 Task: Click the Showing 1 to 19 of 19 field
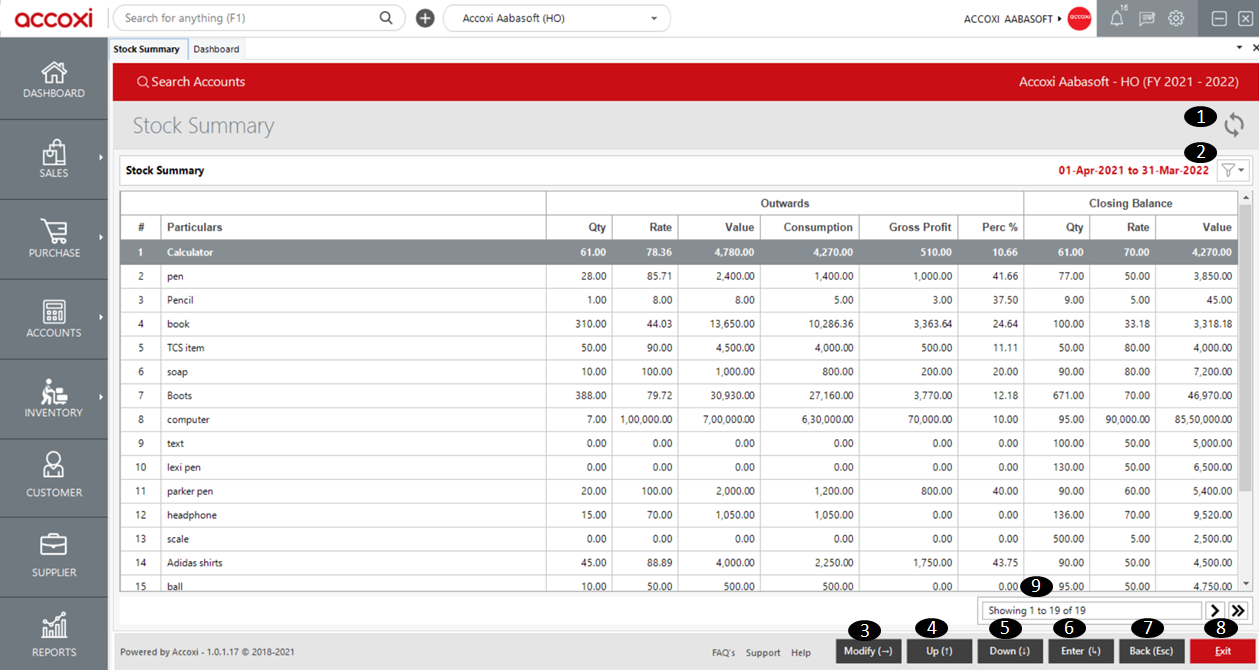click(1091, 610)
